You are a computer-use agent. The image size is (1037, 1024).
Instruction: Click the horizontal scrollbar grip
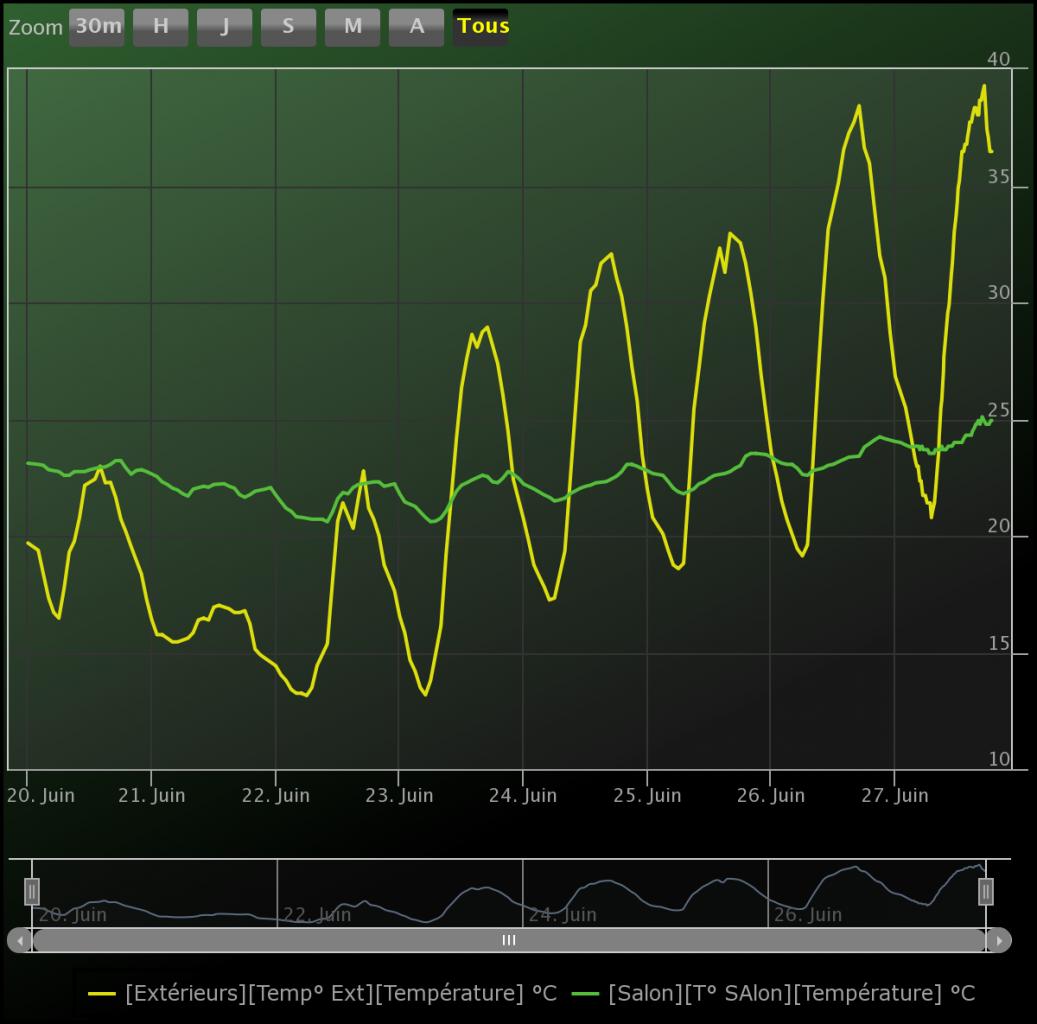pyautogui.click(x=509, y=940)
